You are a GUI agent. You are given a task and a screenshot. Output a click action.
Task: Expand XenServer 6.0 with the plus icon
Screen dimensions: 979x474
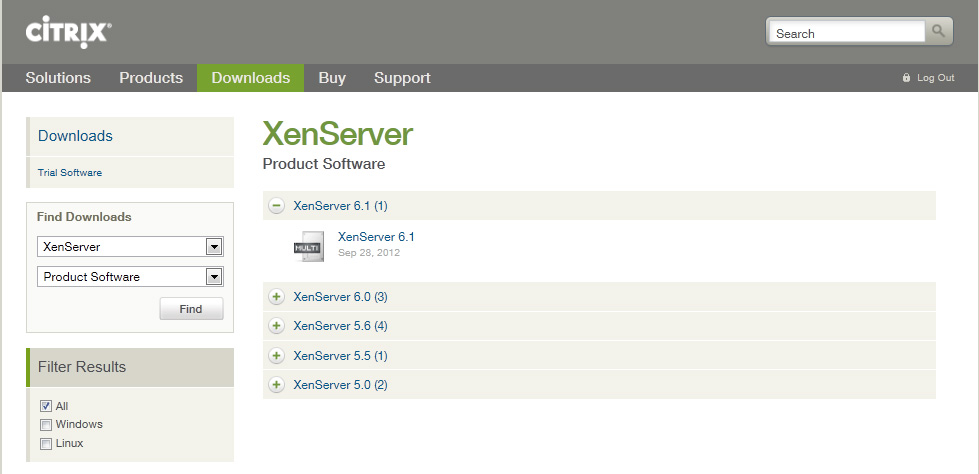click(276, 297)
